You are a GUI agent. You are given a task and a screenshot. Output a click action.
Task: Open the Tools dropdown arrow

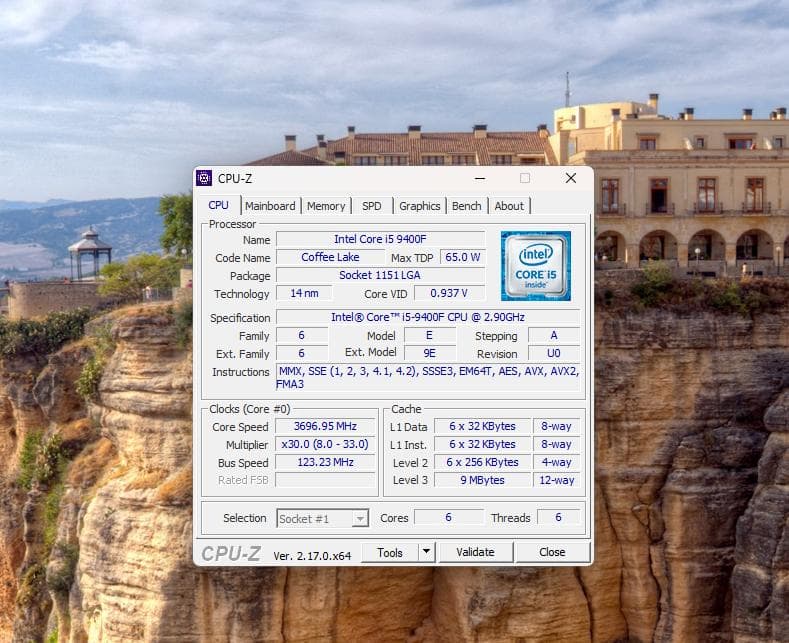pos(426,552)
